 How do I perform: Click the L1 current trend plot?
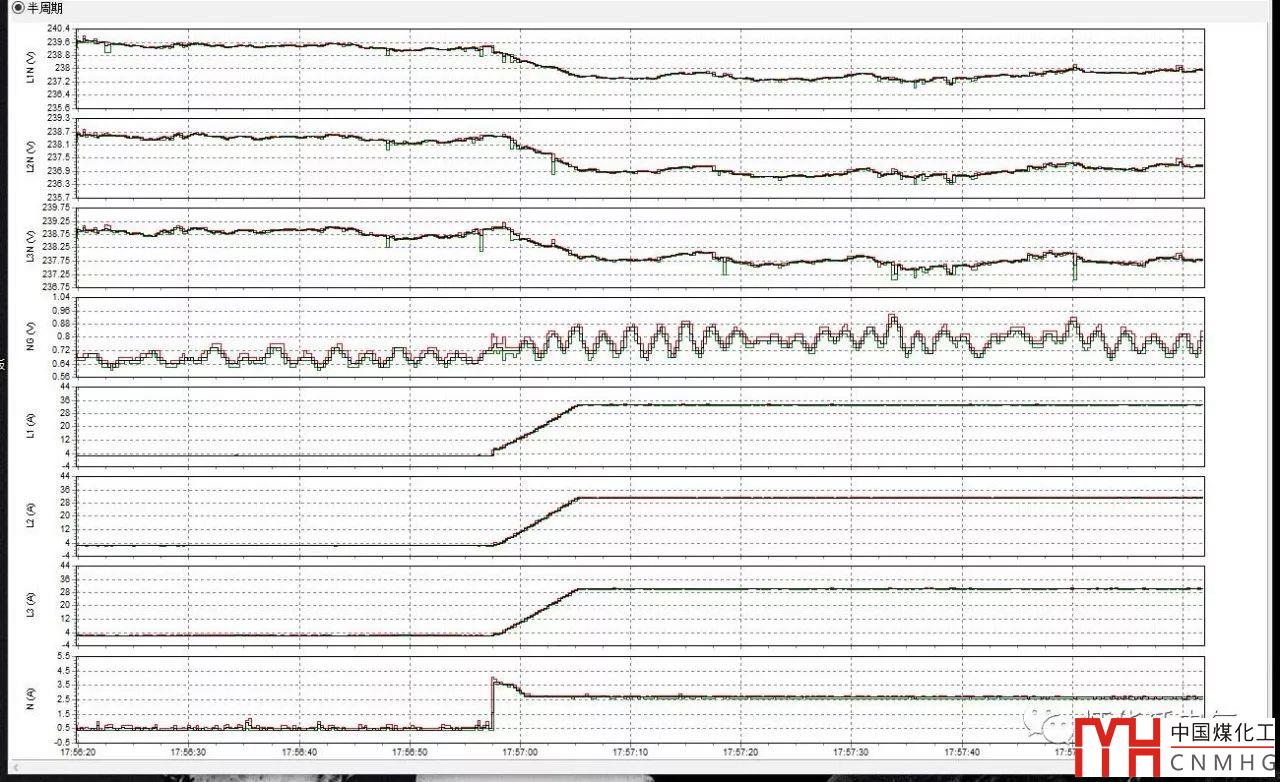[640, 426]
